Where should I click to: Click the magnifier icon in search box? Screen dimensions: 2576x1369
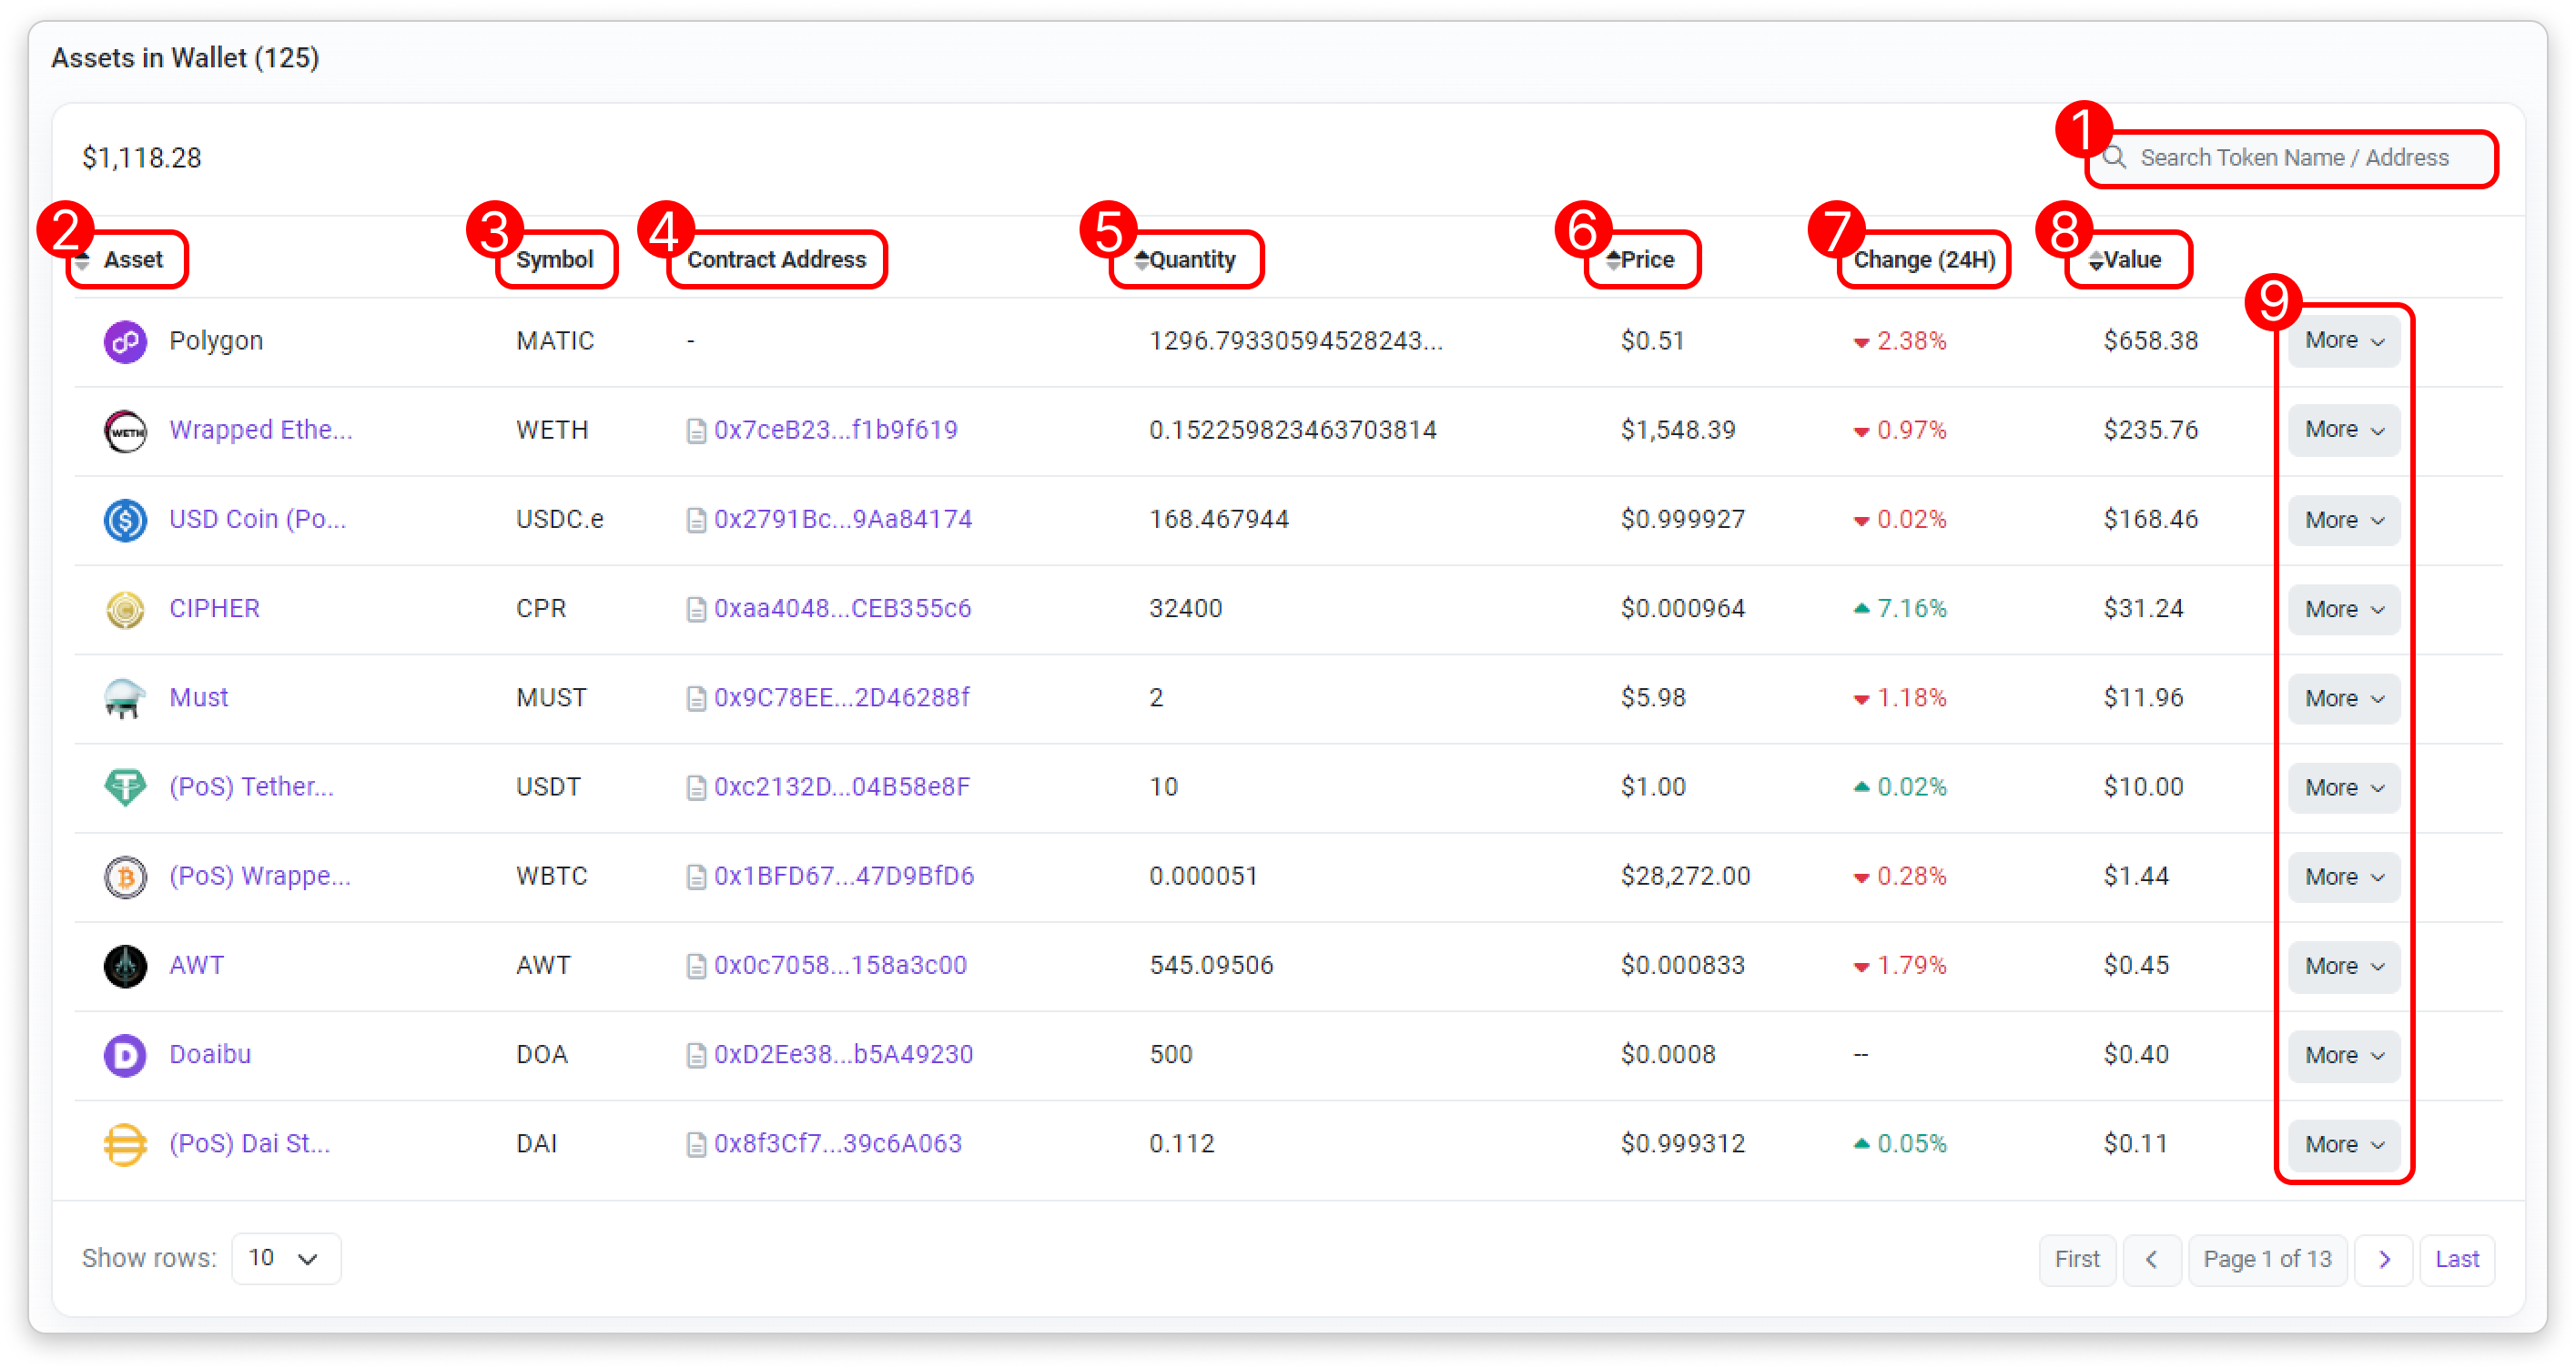tap(2113, 158)
